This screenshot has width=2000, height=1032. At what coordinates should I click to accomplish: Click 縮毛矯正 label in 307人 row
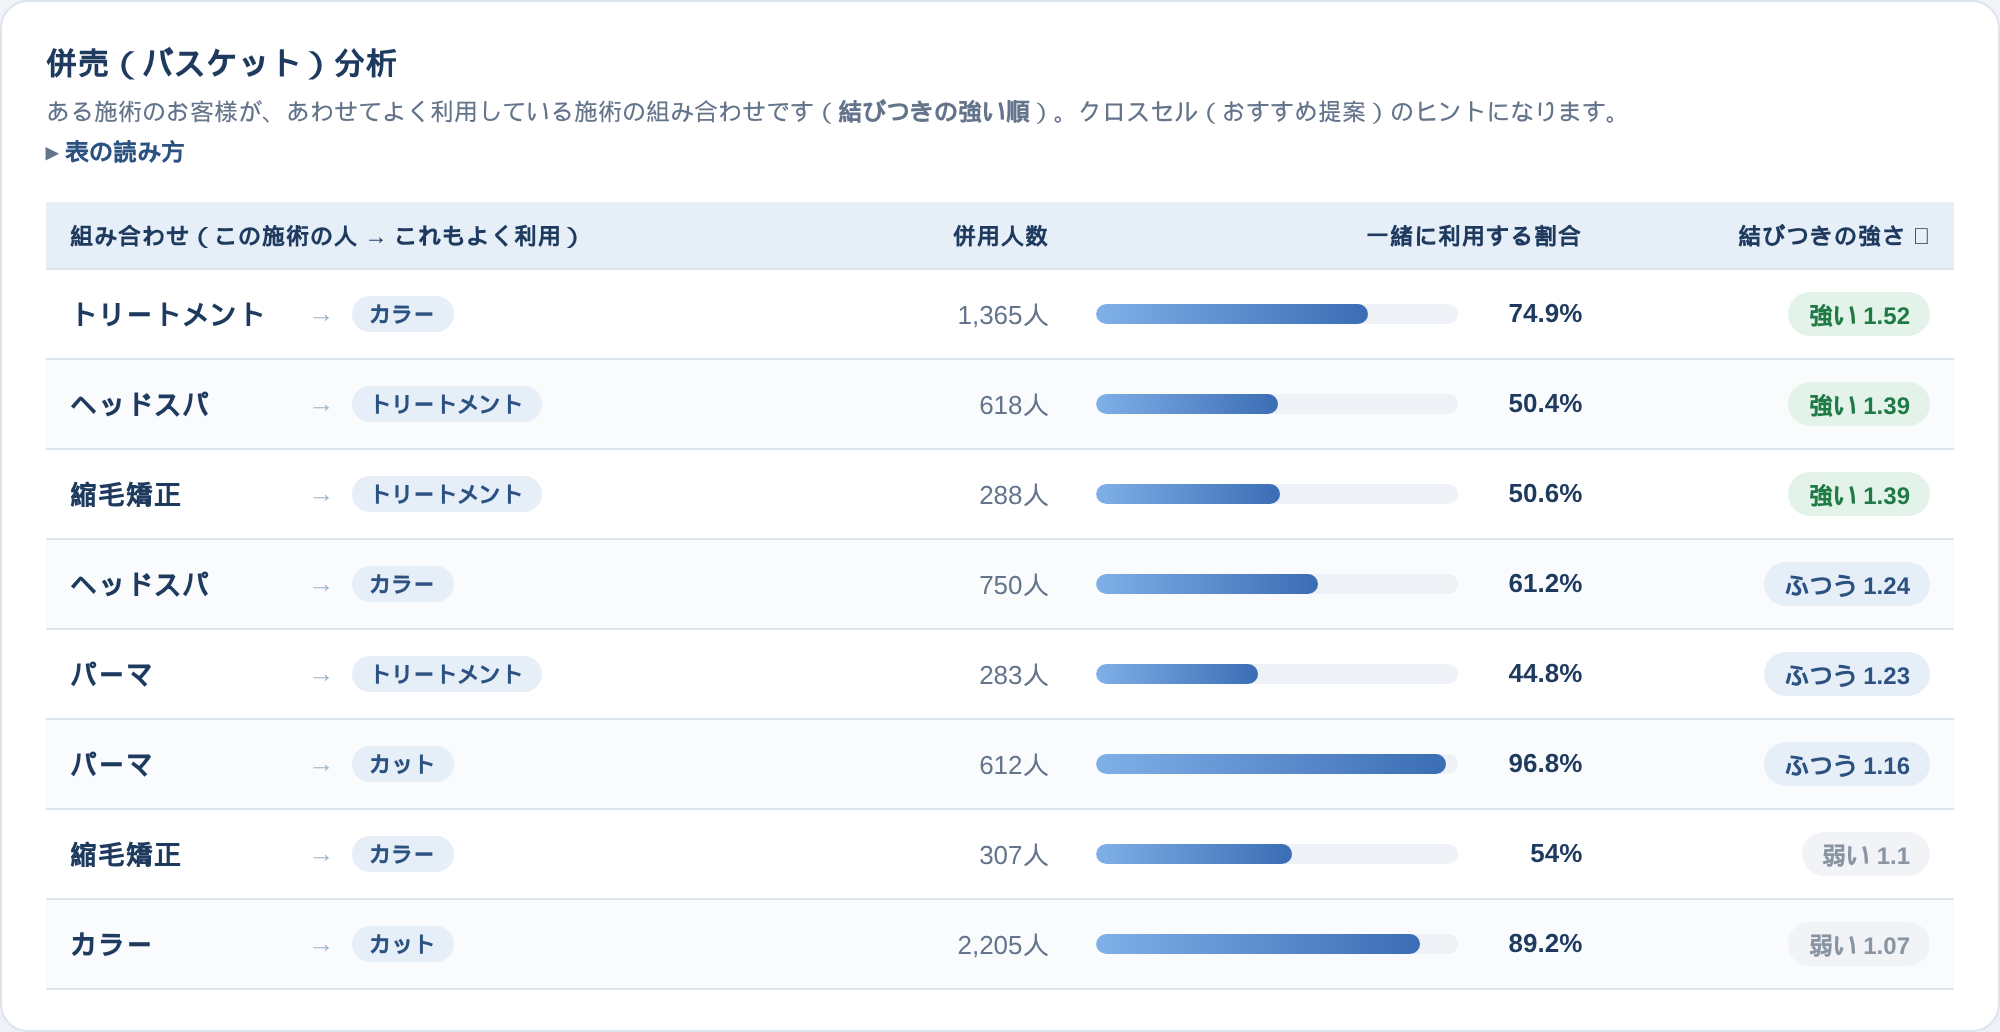[x=126, y=854]
